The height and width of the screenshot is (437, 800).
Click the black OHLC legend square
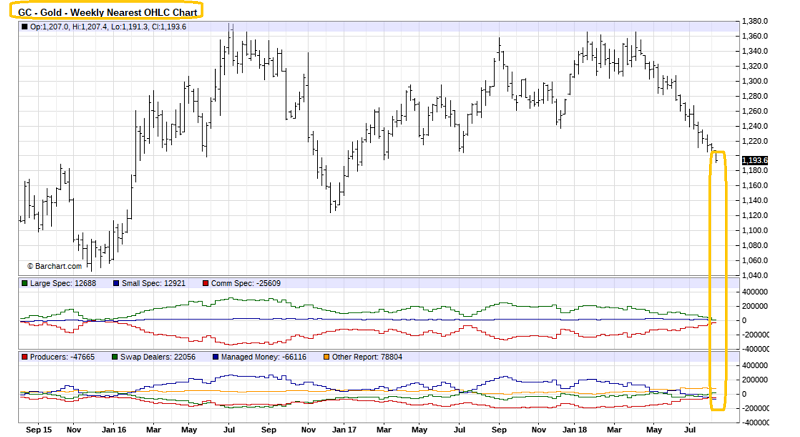tap(24, 27)
